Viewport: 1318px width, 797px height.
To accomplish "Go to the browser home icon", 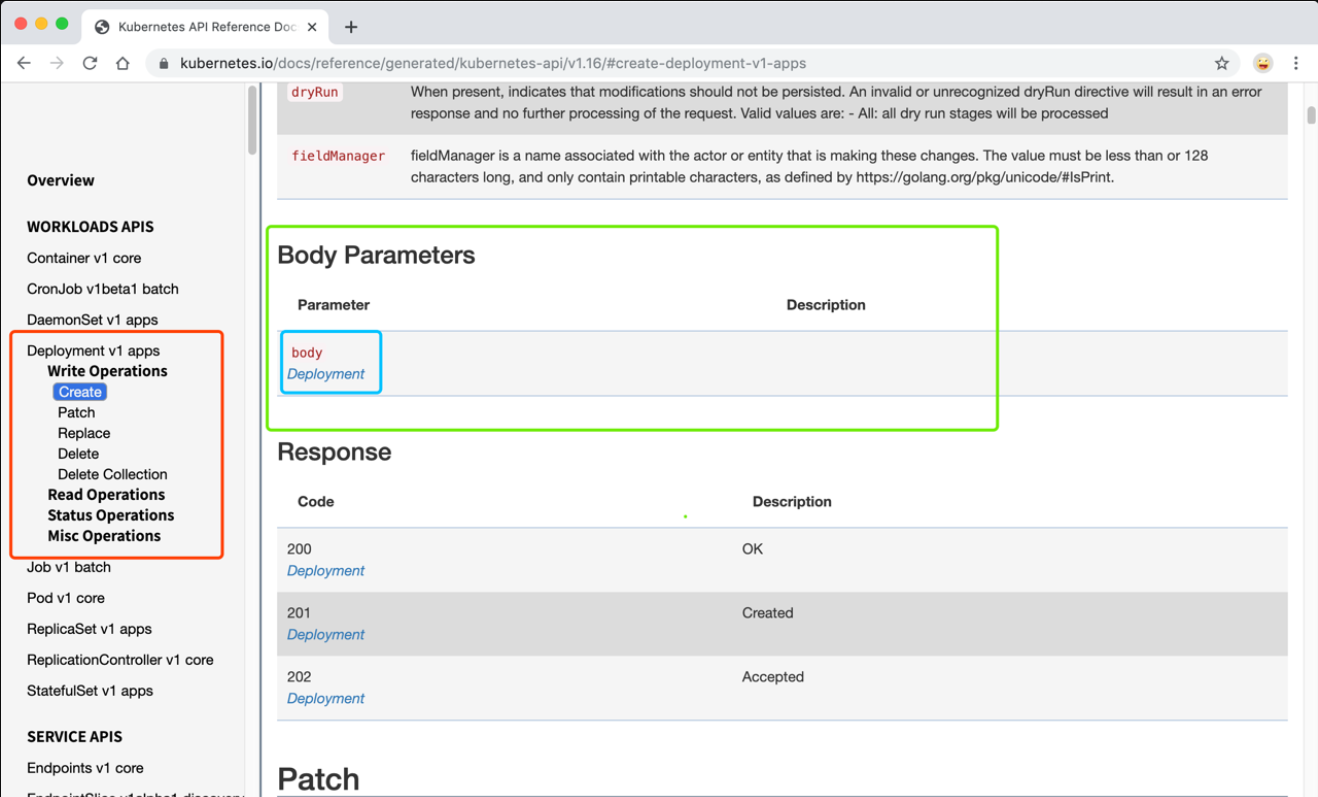I will pyautogui.click(x=122, y=63).
